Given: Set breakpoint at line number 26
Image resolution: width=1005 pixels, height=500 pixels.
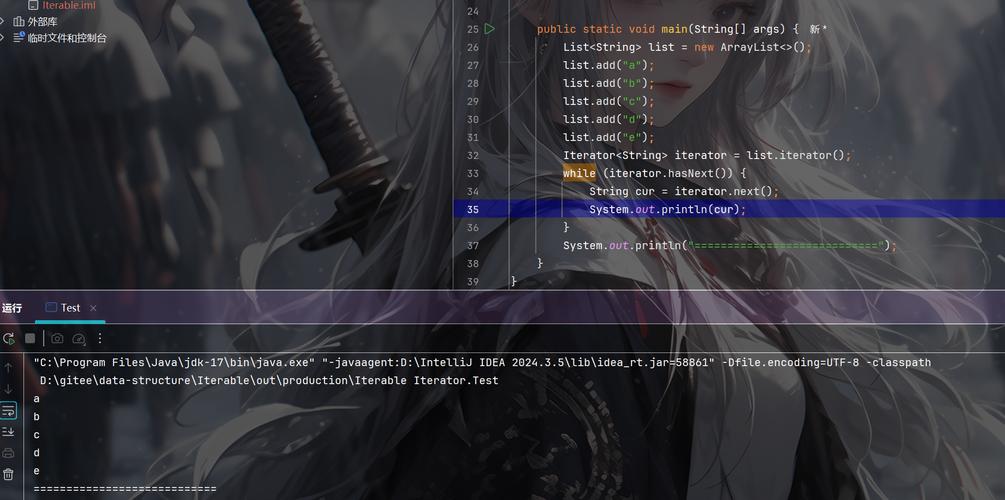Looking at the screenshot, I should point(473,47).
